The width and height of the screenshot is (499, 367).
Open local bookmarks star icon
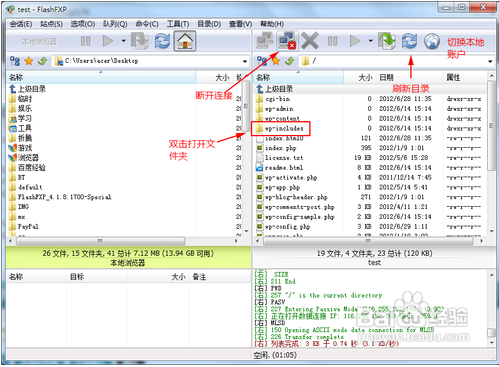pyautogui.click(x=29, y=61)
